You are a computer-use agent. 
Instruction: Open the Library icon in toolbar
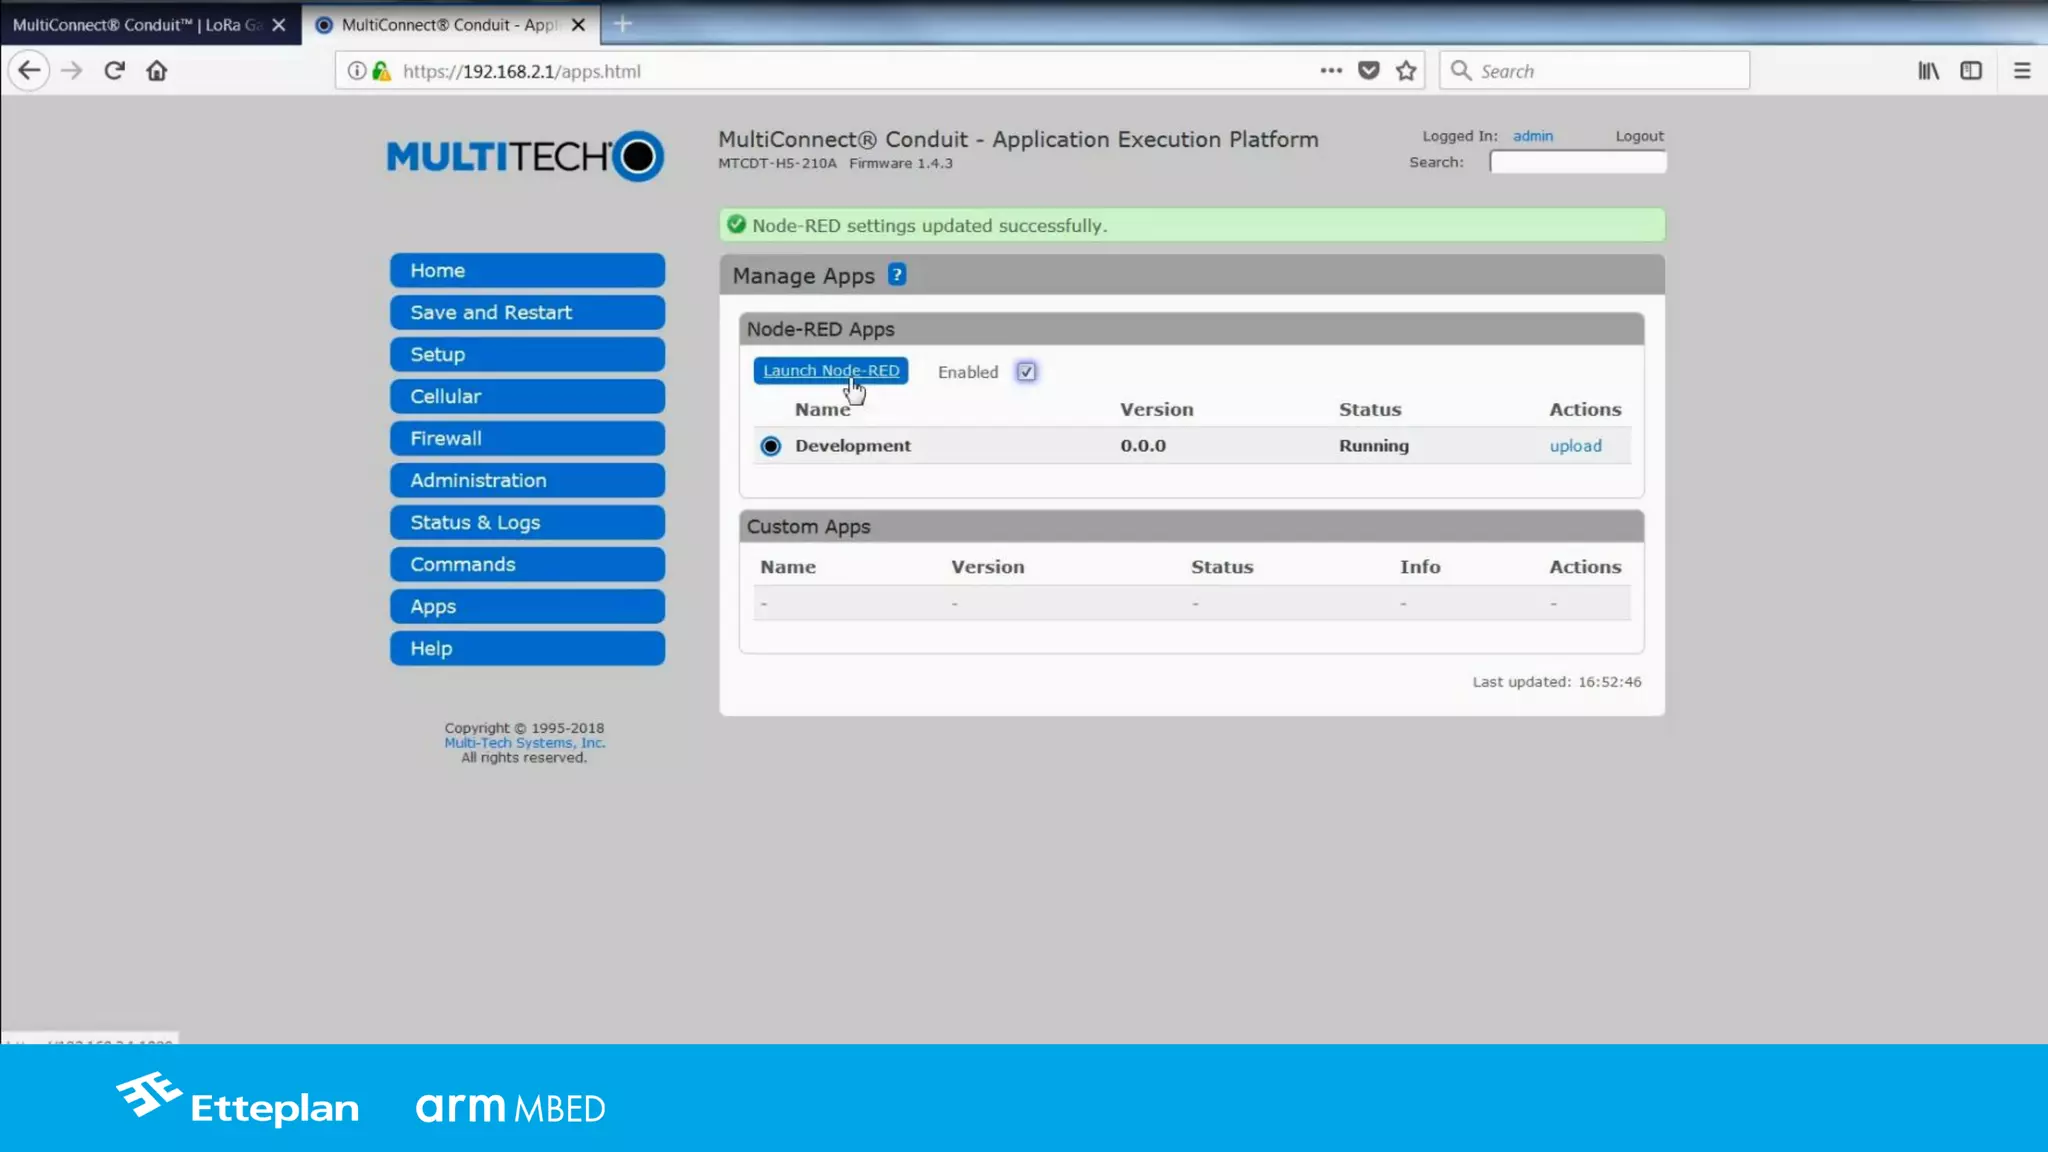(1928, 71)
